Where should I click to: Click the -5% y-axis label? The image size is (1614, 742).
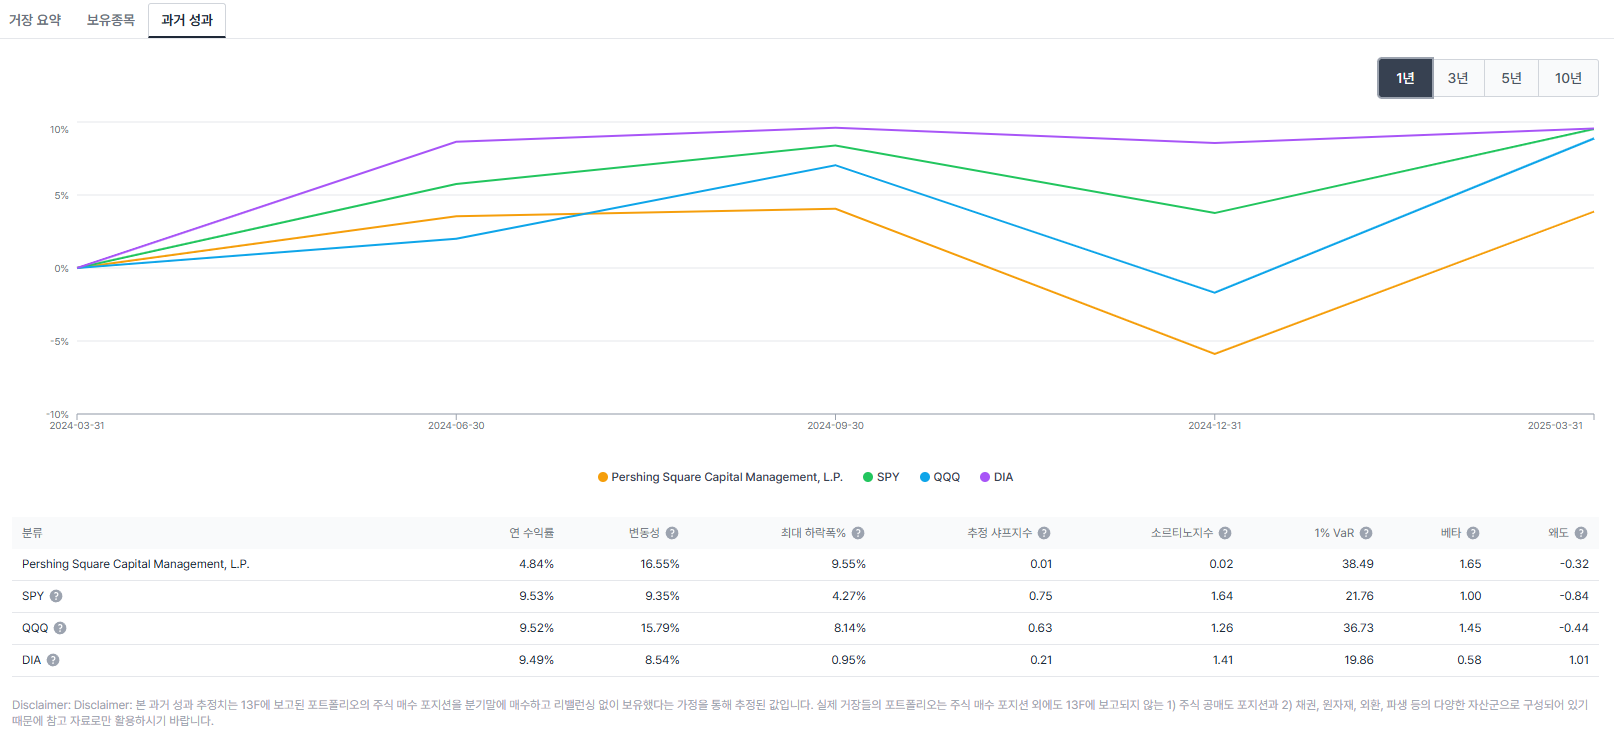point(60,342)
